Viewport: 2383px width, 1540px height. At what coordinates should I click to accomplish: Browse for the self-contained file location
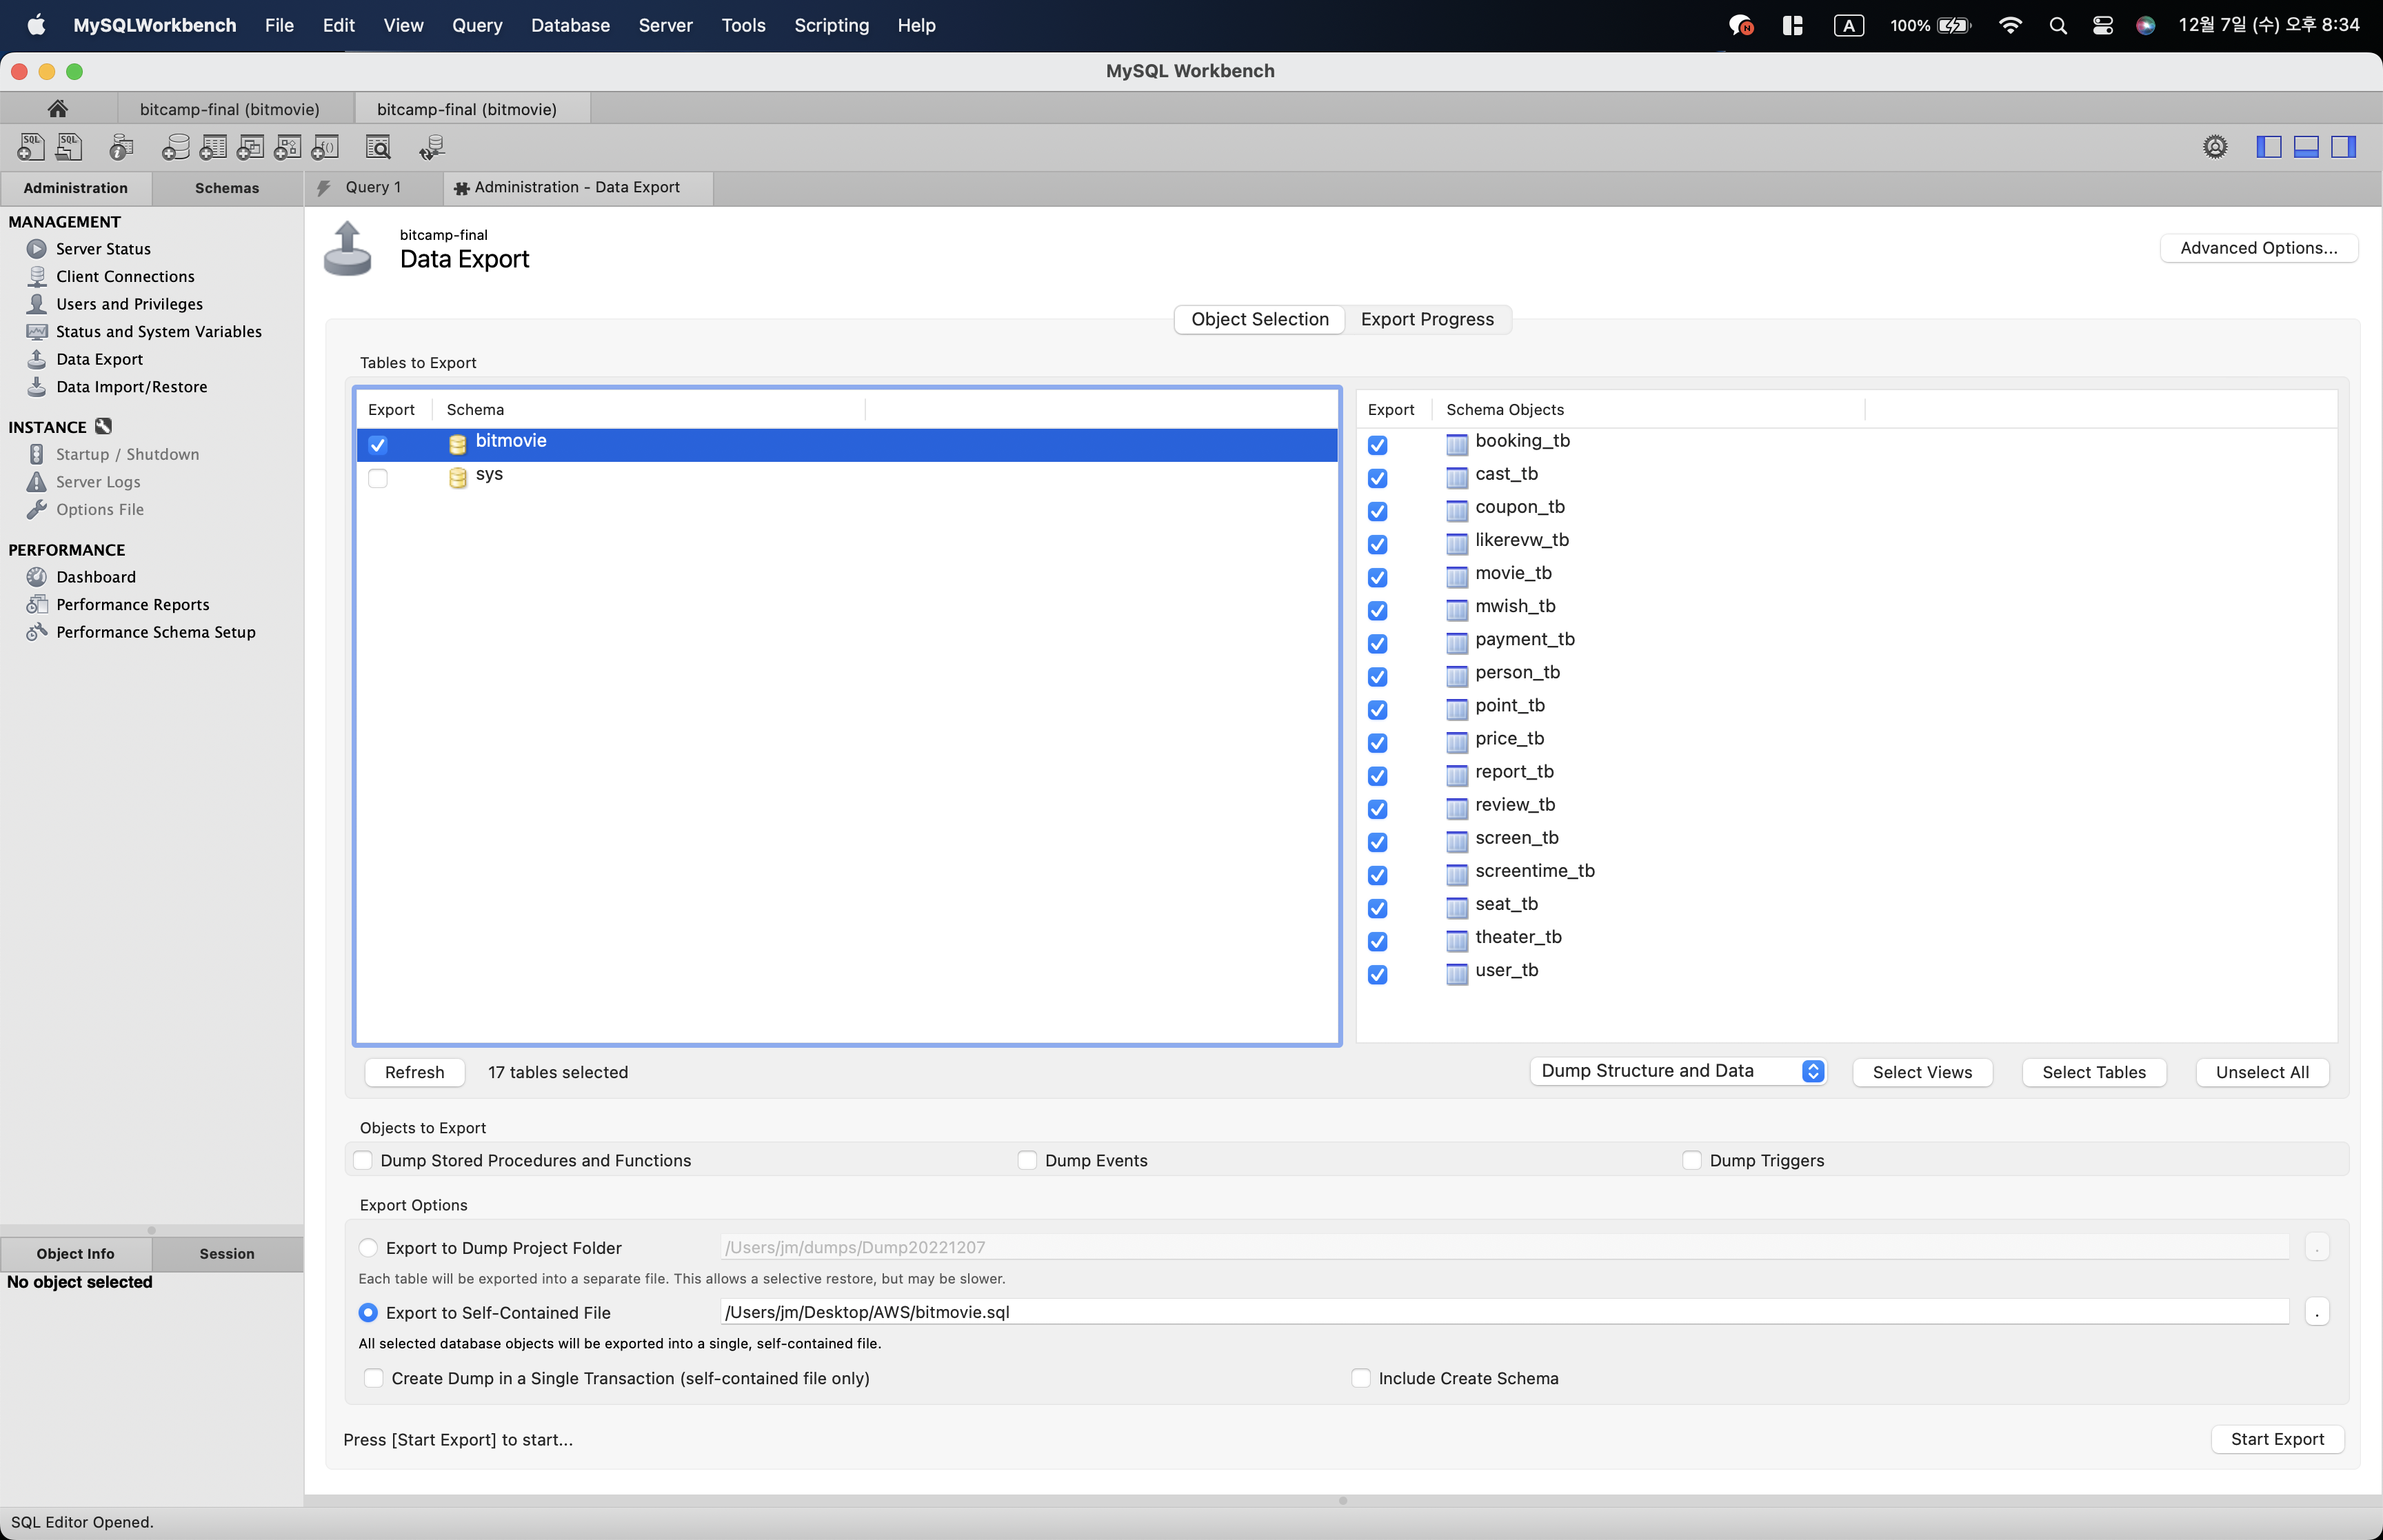click(x=2317, y=1312)
